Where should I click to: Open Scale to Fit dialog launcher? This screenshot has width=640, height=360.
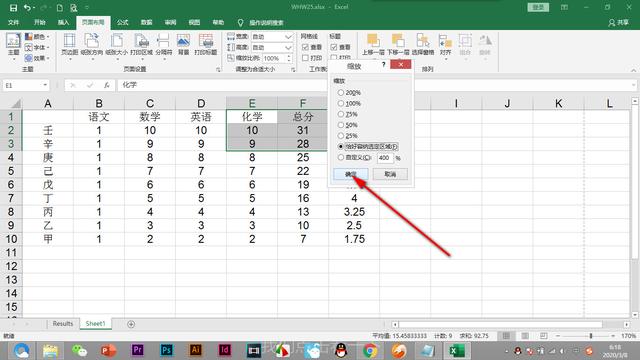click(x=293, y=70)
